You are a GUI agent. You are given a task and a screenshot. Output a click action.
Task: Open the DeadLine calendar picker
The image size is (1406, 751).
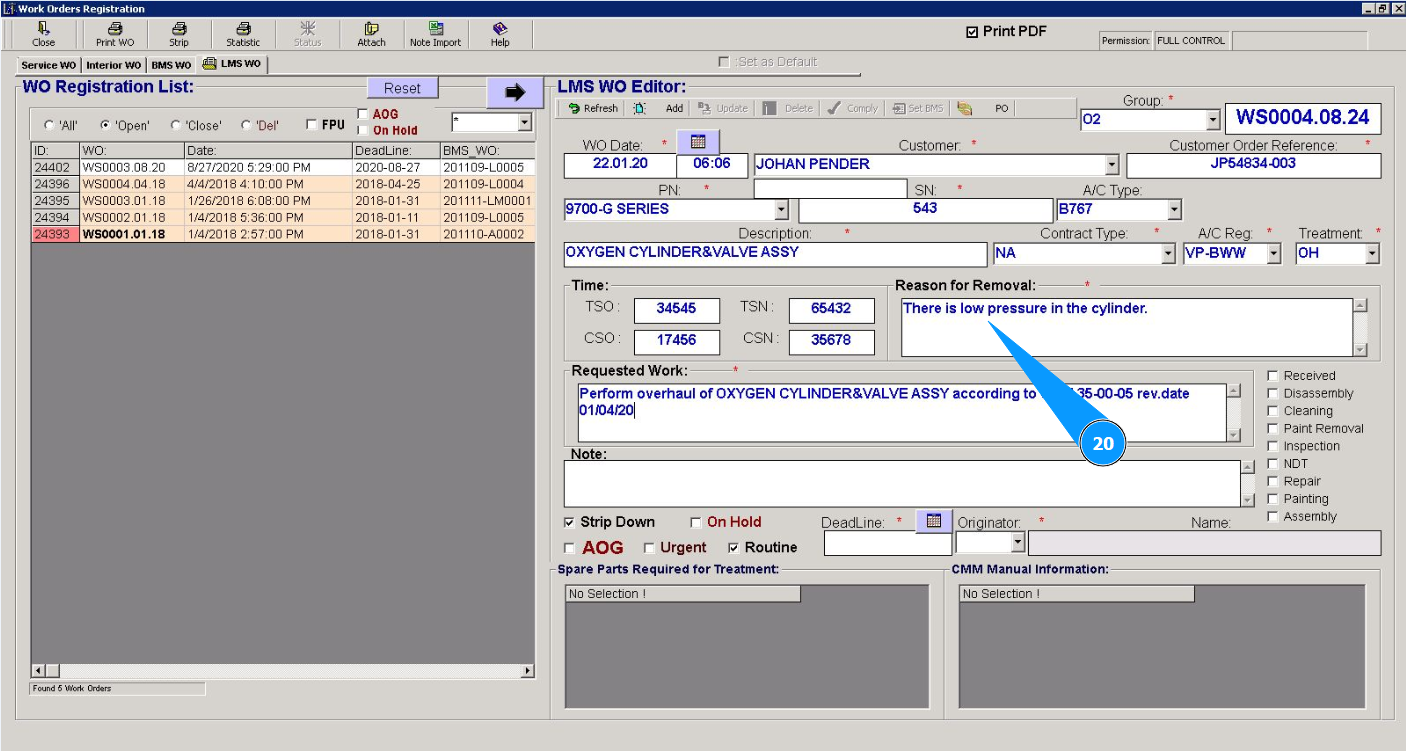point(933,521)
